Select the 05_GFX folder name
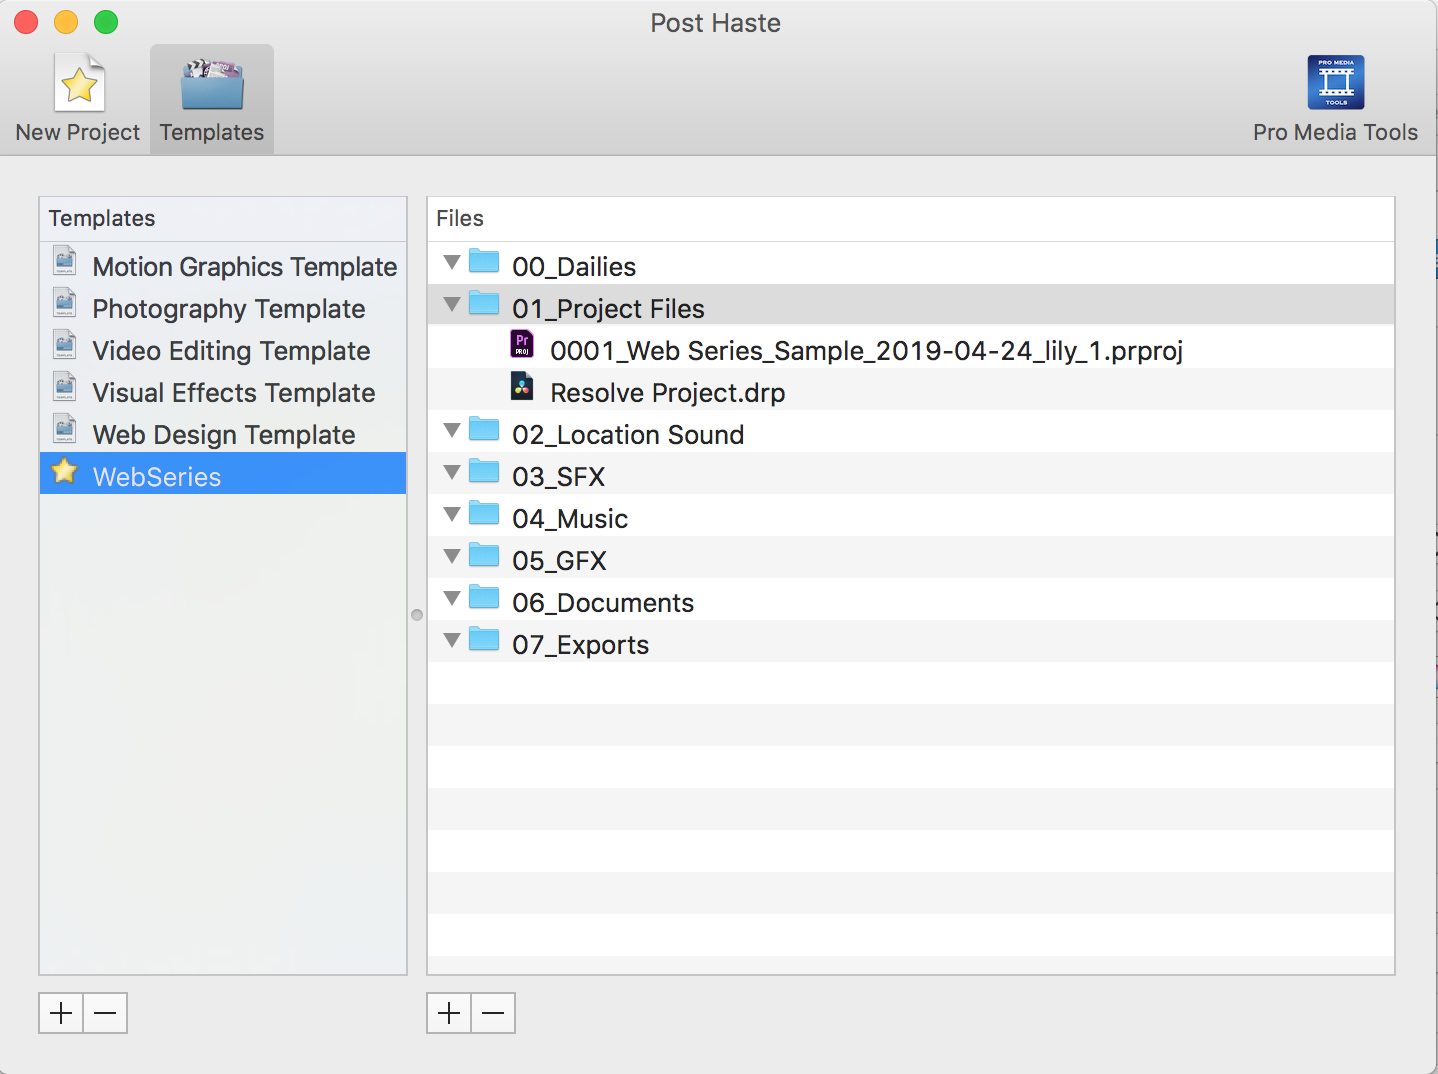 click(559, 561)
